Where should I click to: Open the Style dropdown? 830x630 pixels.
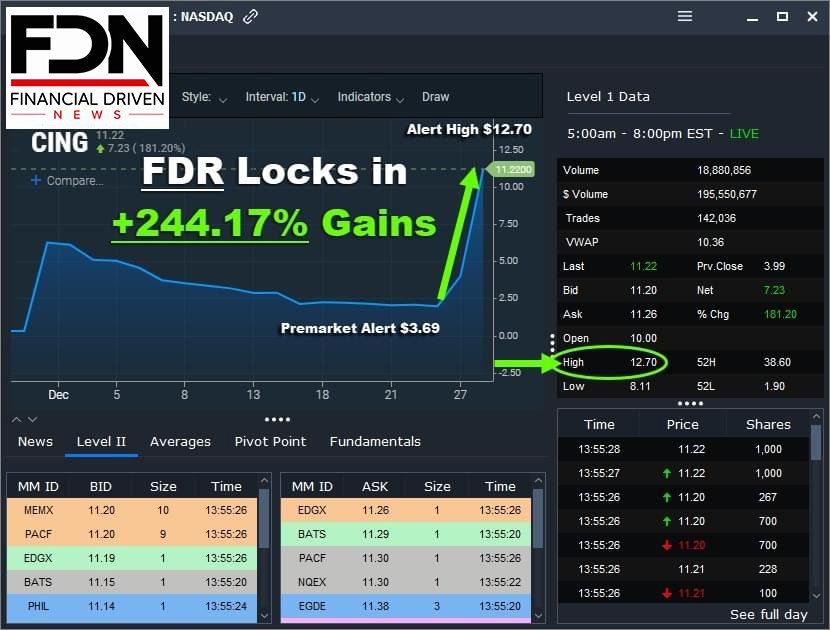204,97
